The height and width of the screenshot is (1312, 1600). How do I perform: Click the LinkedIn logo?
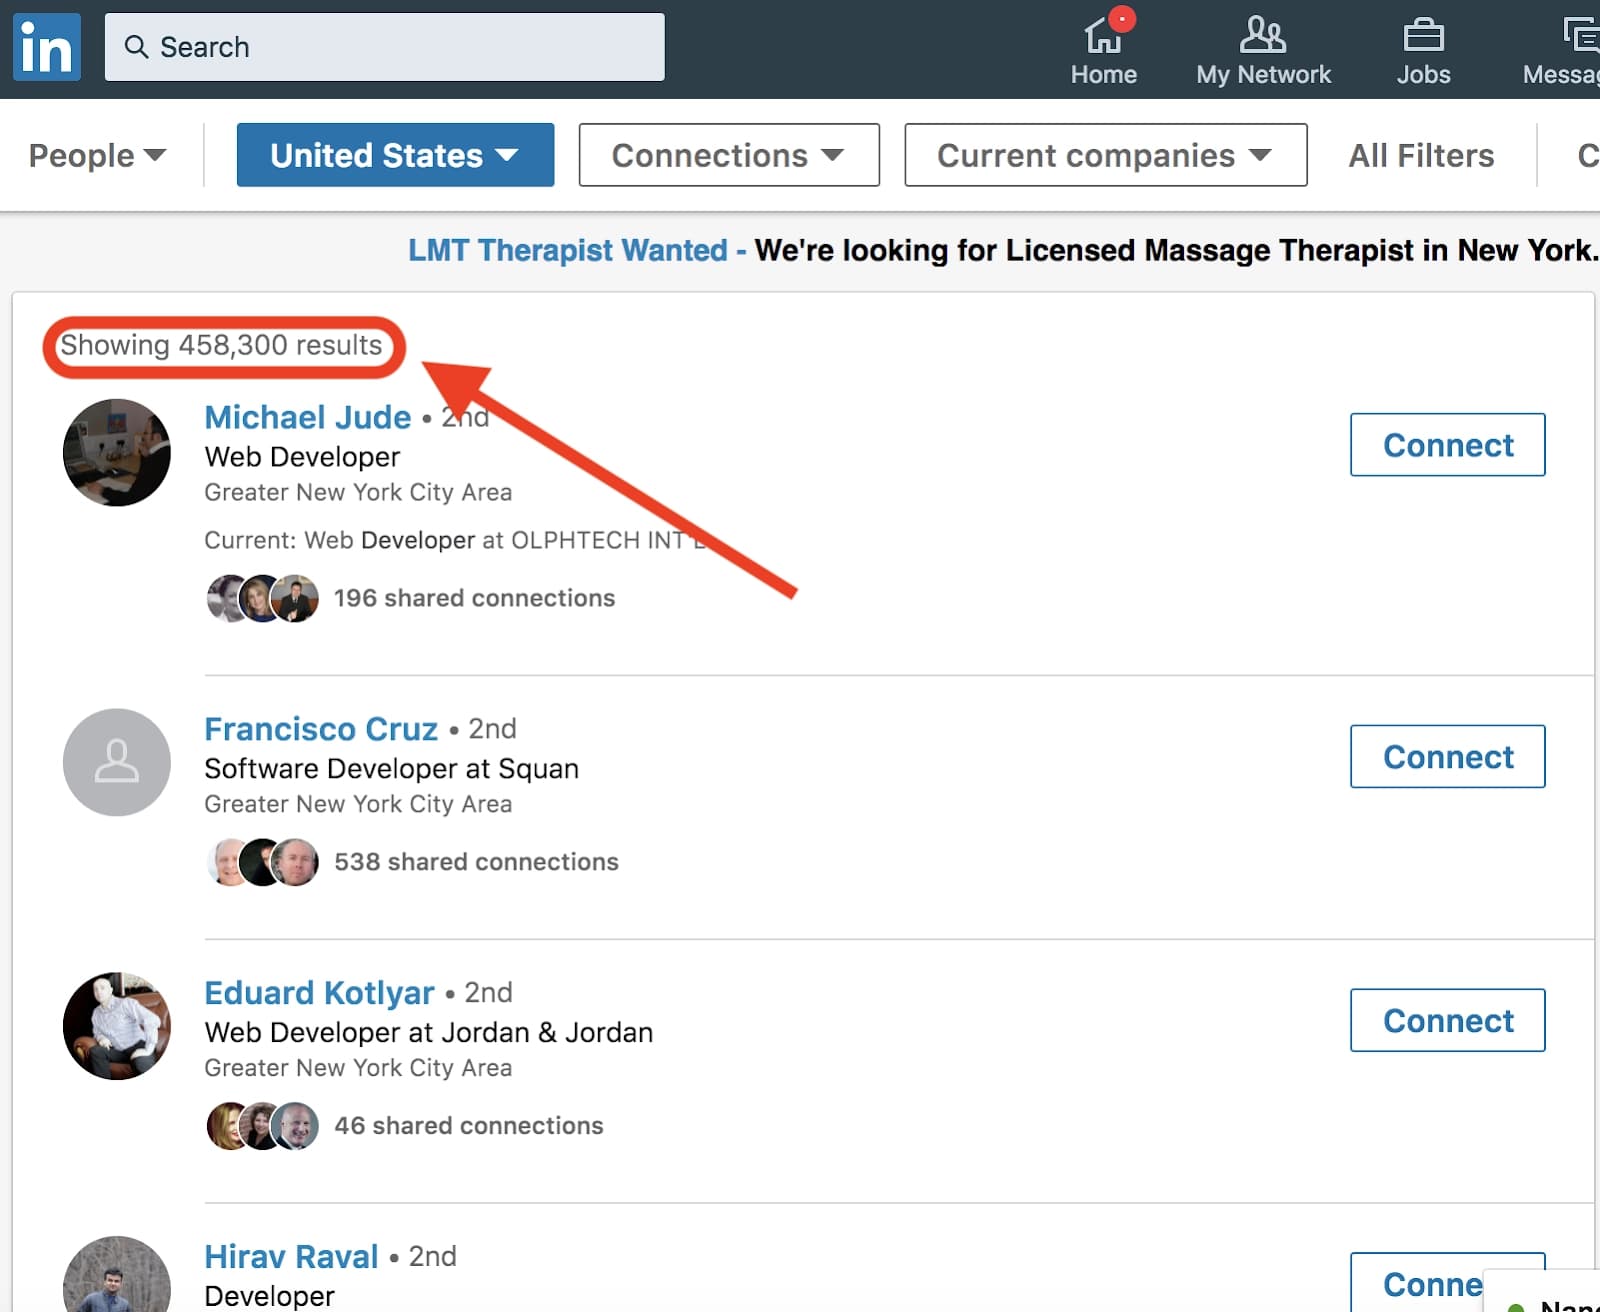46,46
